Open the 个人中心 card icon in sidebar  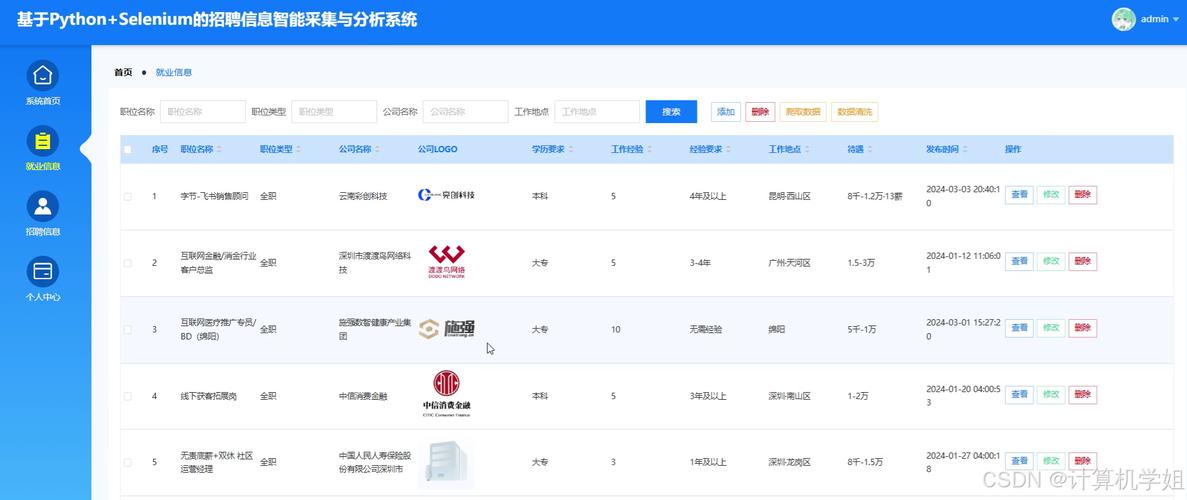[x=43, y=271]
